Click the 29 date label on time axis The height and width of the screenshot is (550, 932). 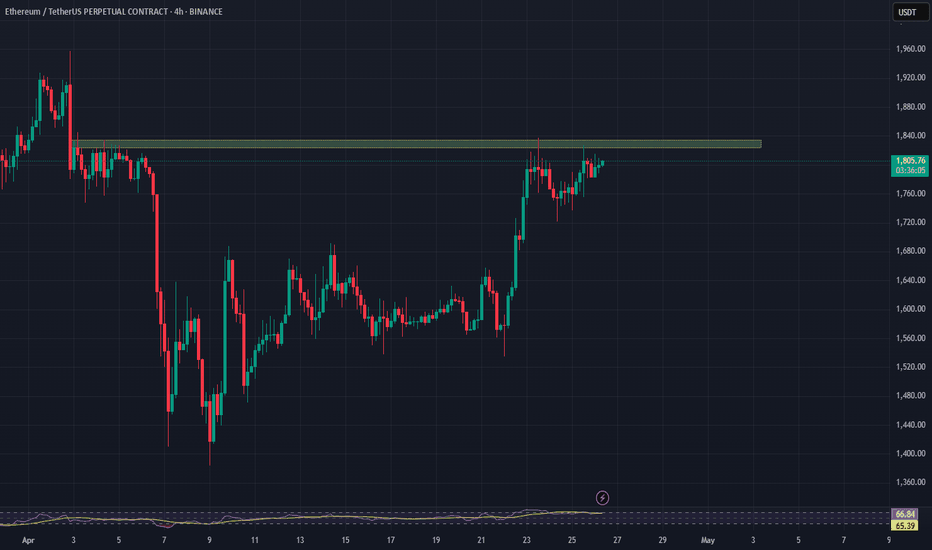[x=662, y=540]
